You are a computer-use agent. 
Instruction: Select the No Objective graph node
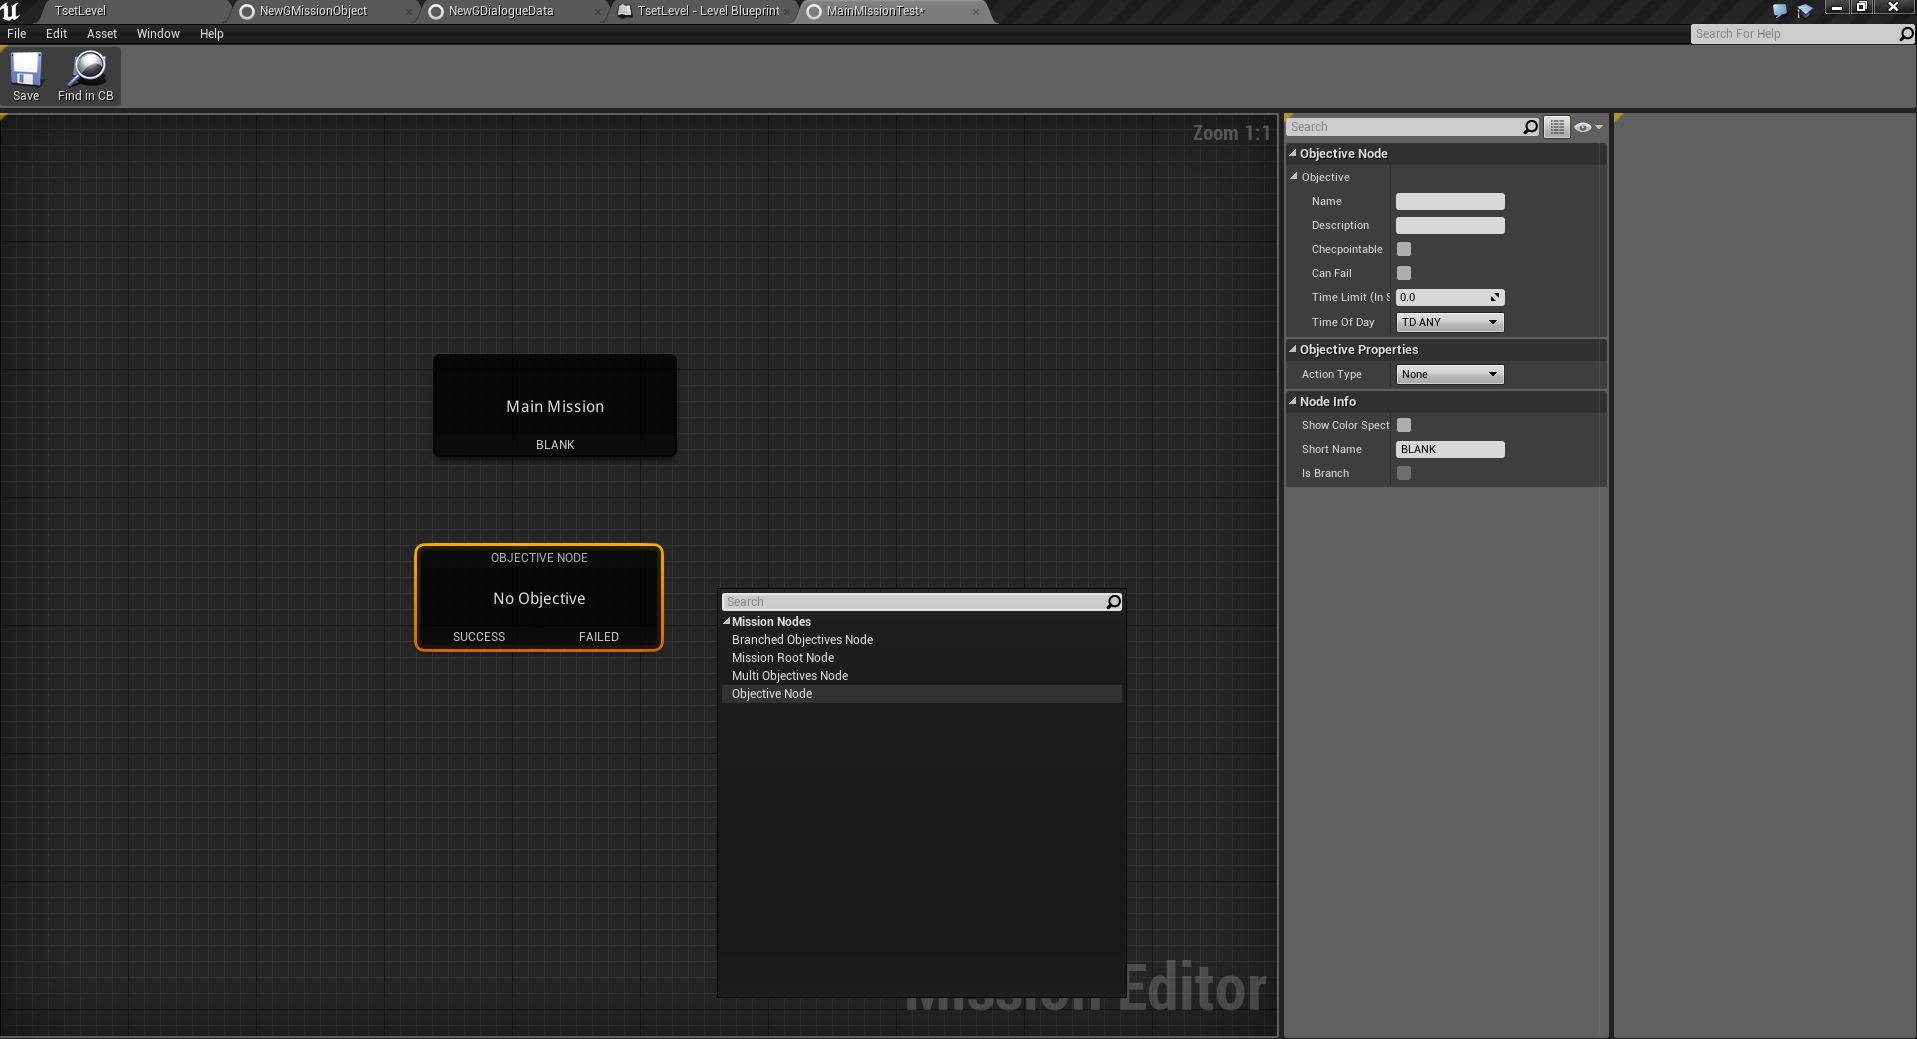(x=539, y=598)
